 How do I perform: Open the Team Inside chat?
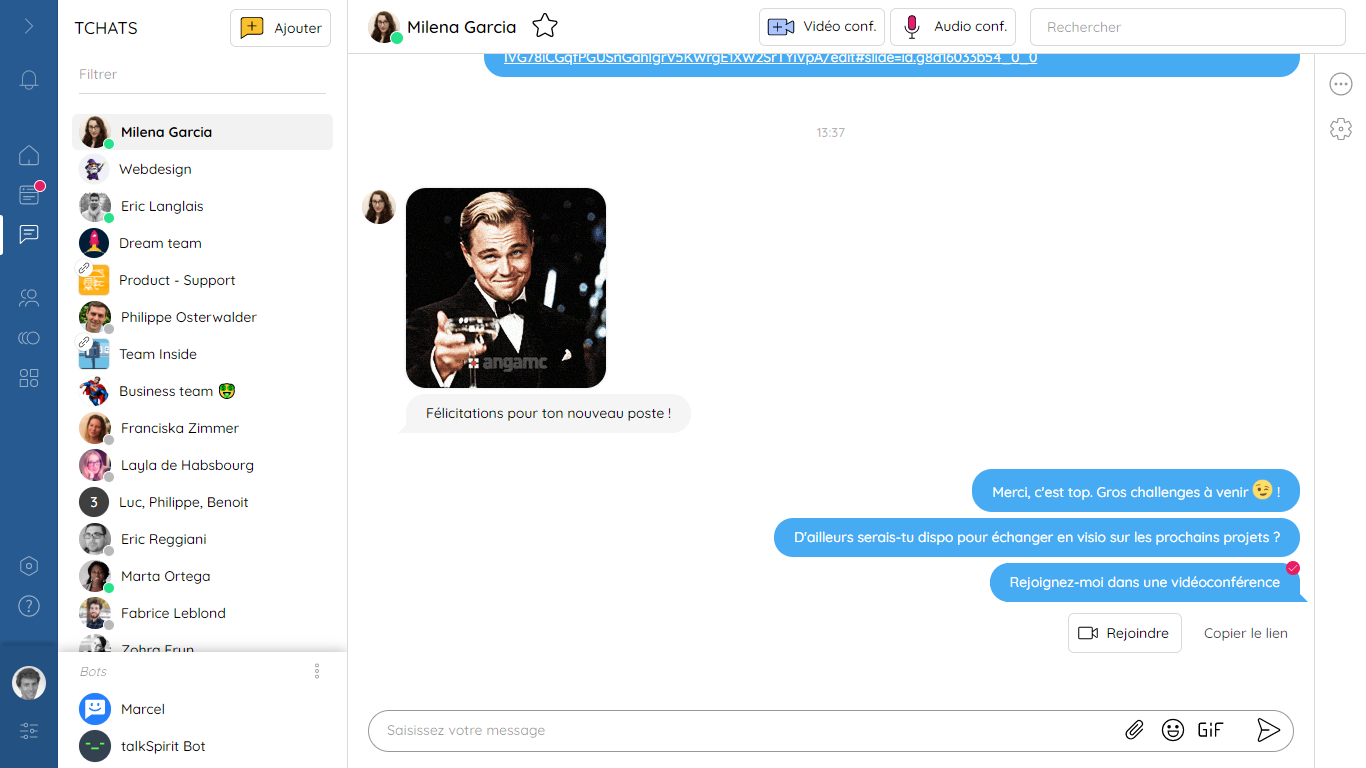coord(202,354)
